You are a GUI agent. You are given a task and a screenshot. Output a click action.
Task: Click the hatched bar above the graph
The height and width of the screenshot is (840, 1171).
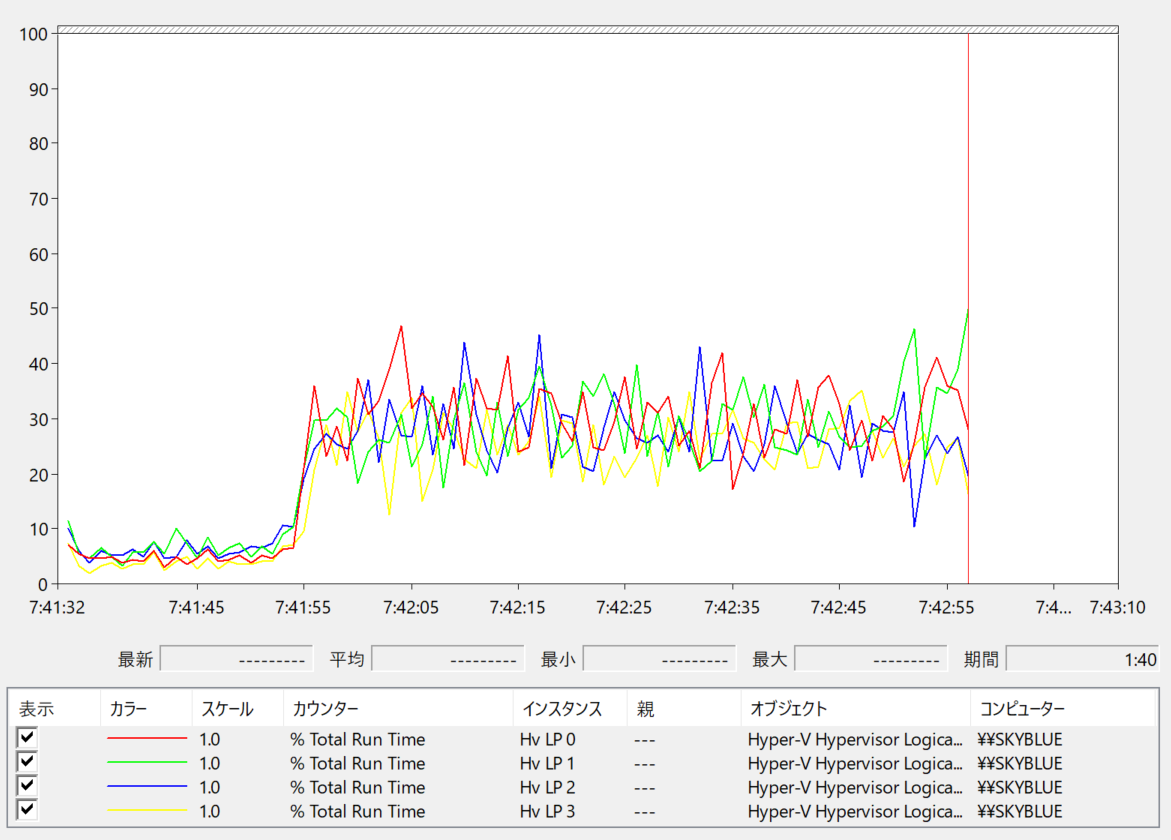pos(588,30)
